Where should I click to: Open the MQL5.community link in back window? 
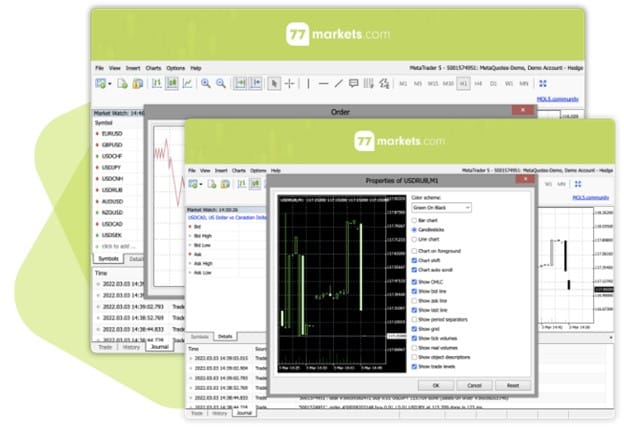coord(557,100)
